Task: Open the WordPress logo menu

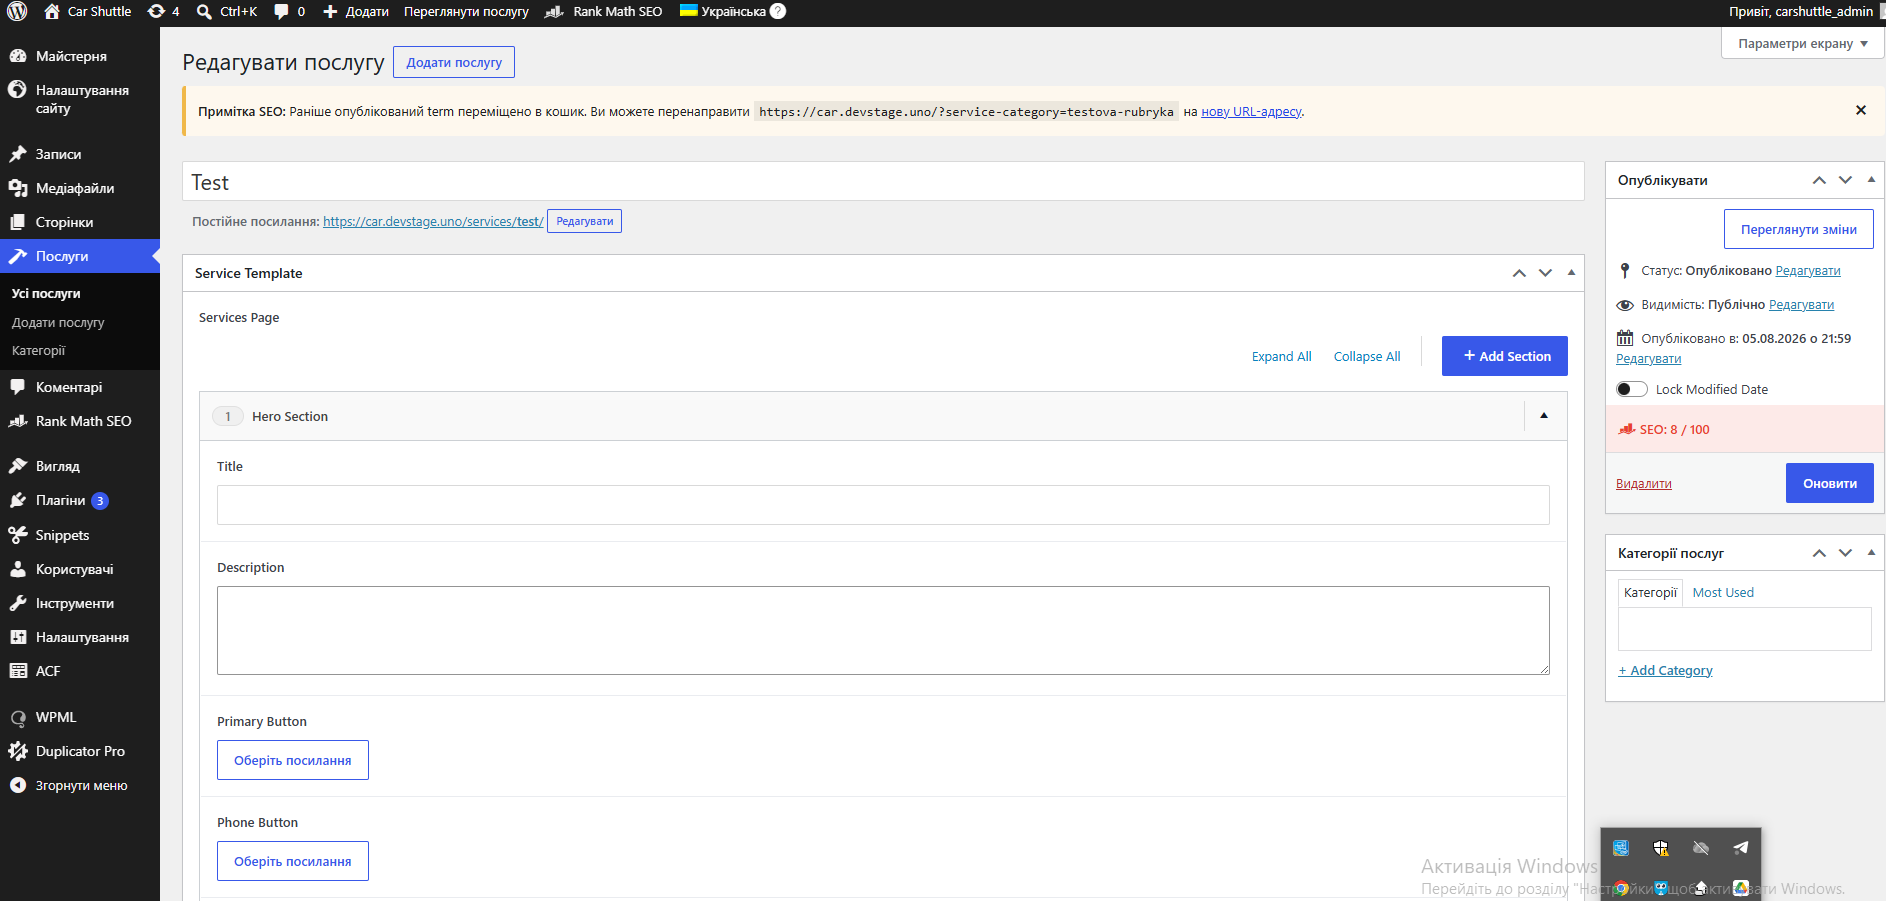Action: click(x=17, y=12)
